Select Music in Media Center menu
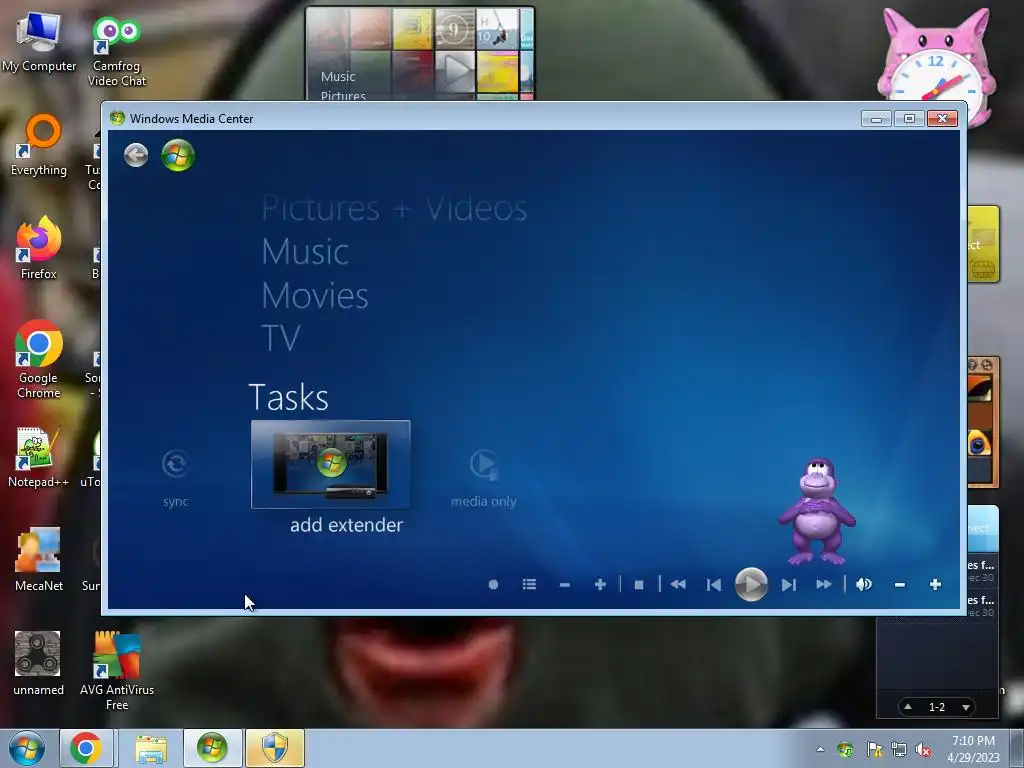Screen dimensions: 1024x768 point(305,252)
